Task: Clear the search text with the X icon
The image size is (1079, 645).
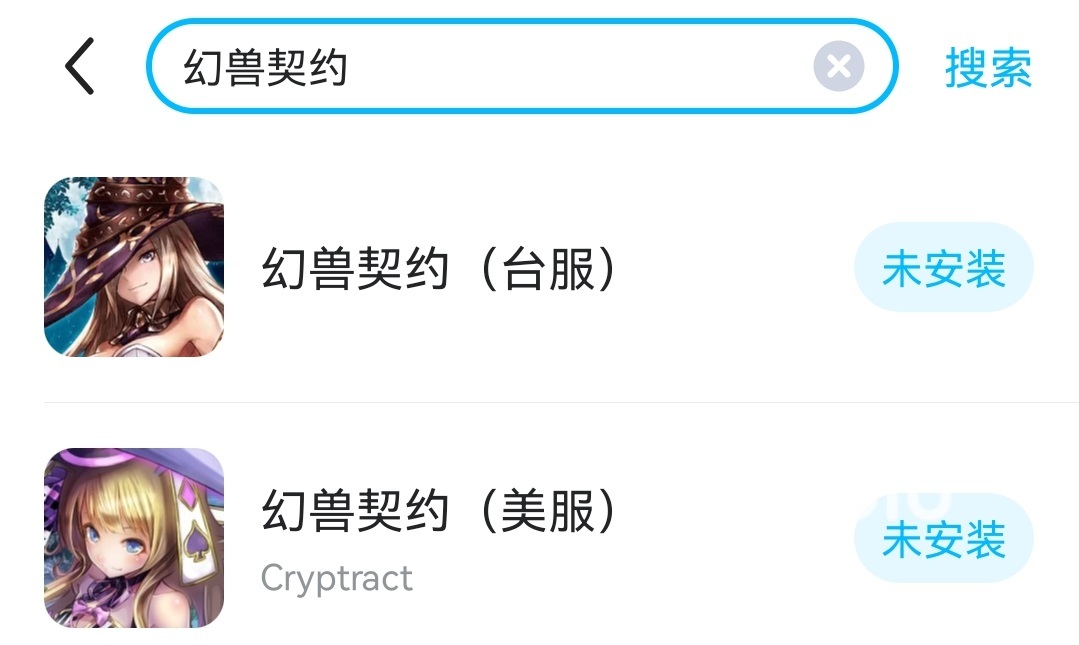Action: [x=838, y=67]
